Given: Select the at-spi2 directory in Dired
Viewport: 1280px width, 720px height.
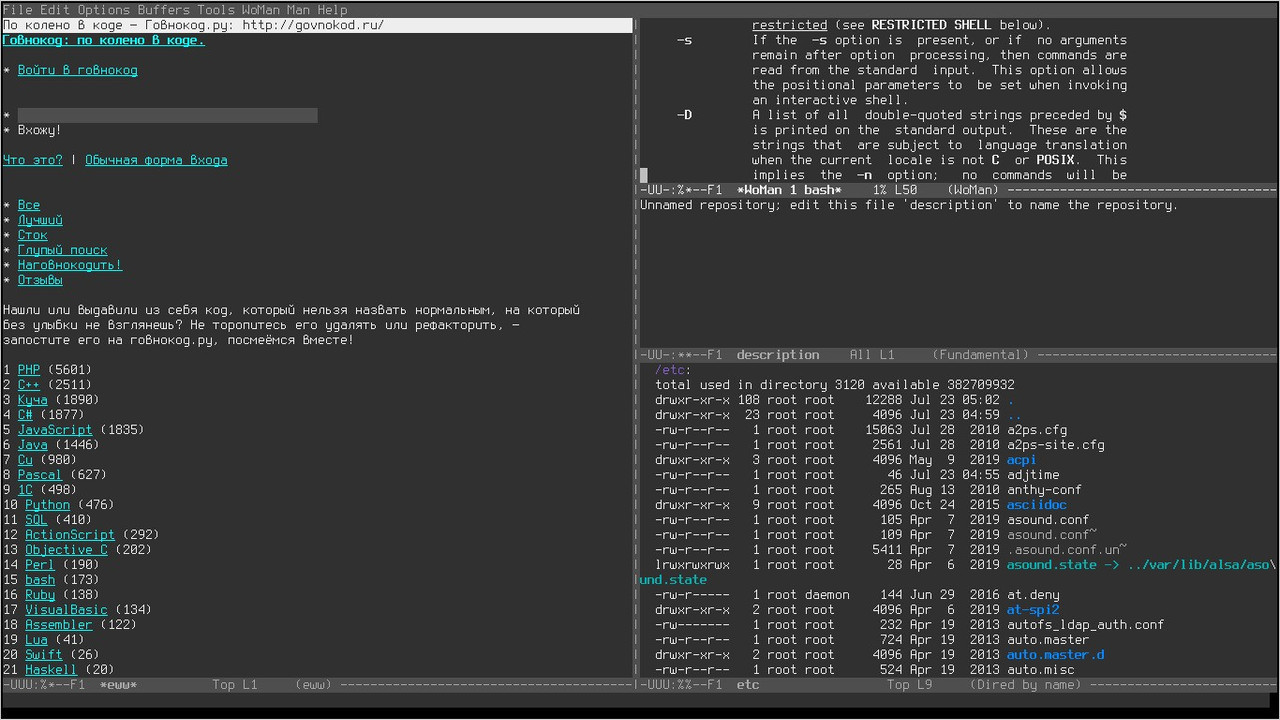Looking at the screenshot, I should 1033,610.
